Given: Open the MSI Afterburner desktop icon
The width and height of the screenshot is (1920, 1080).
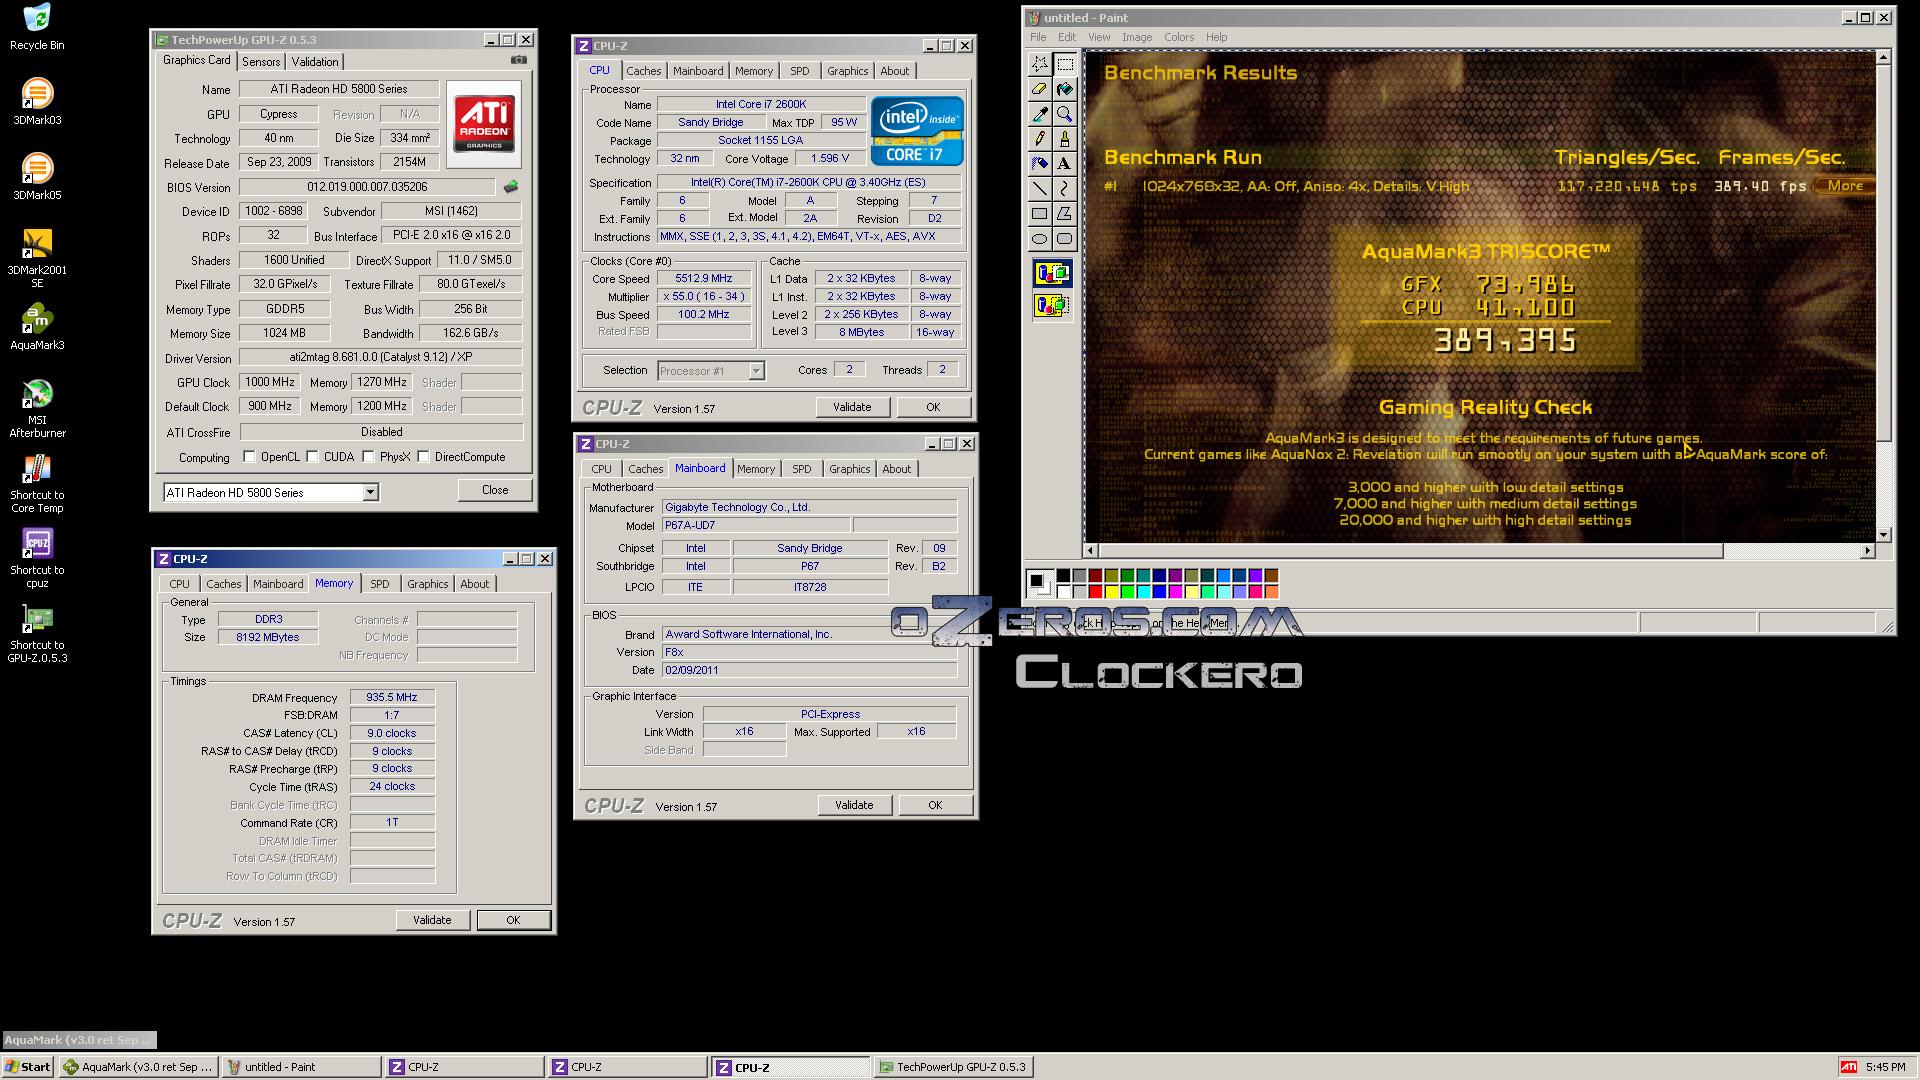Looking at the screenshot, I should [37, 408].
